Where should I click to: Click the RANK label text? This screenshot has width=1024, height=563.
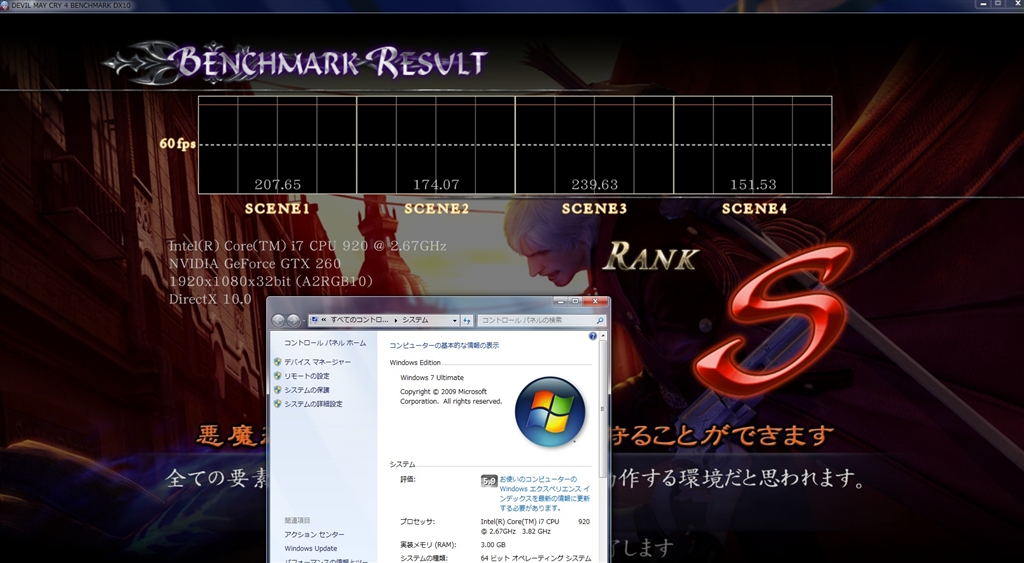(650, 257)
